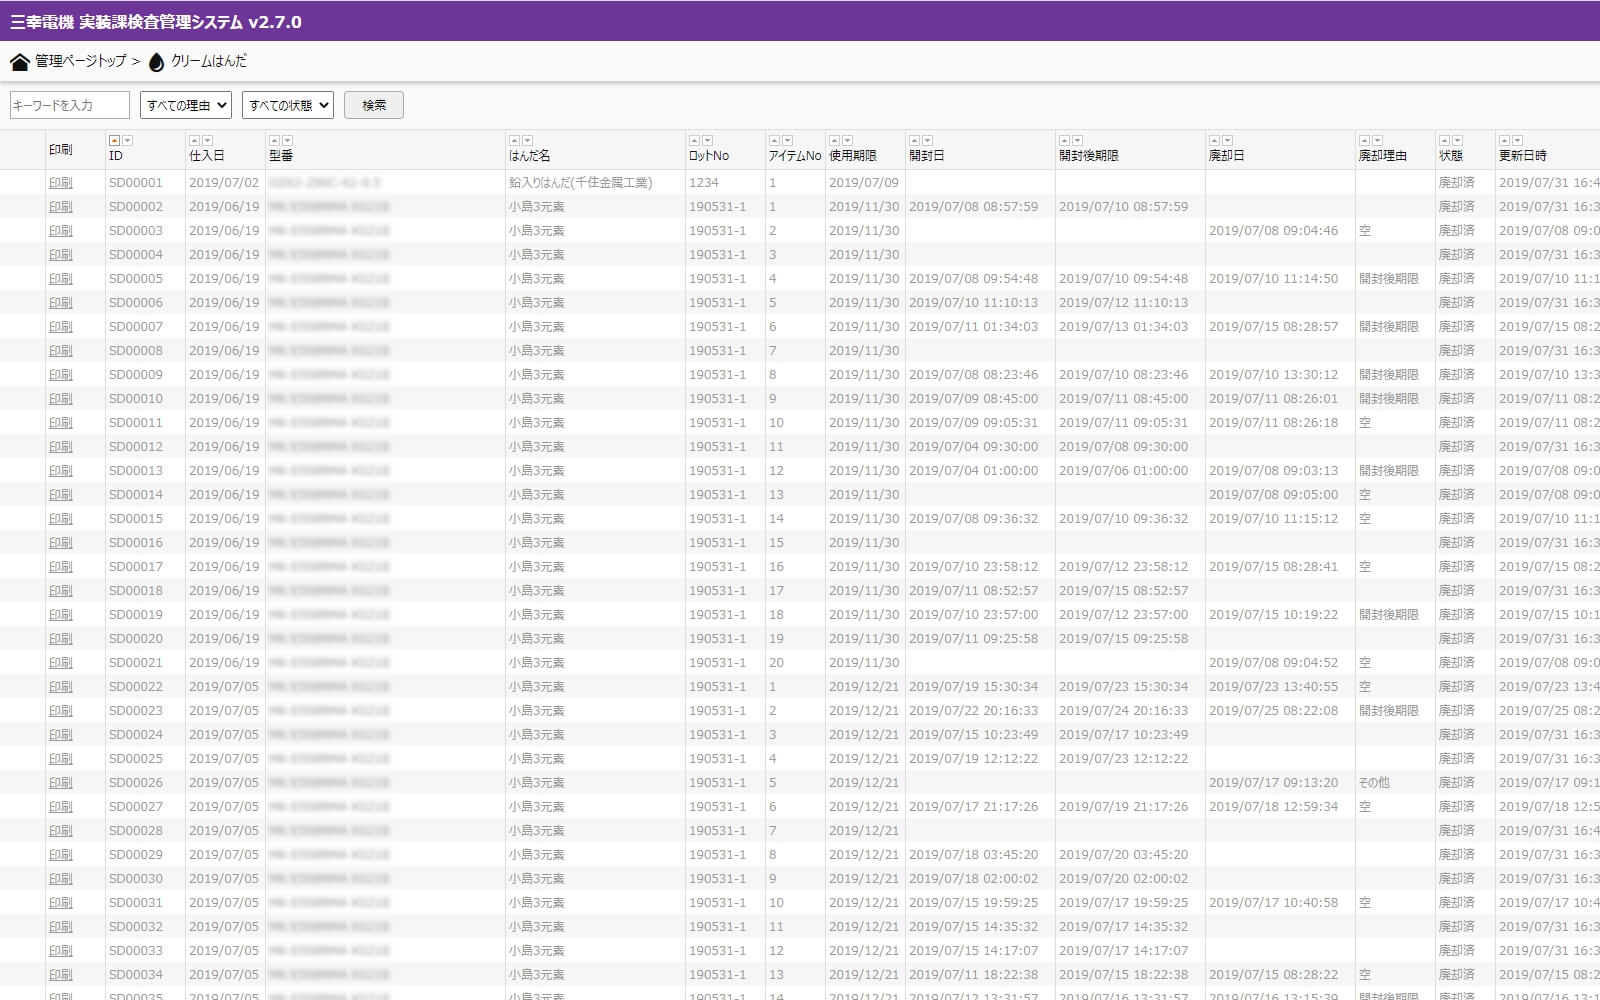Sort 仕入日 column ascending
The height and width of the screenshot is (1000, 1600).
[194, 141]
